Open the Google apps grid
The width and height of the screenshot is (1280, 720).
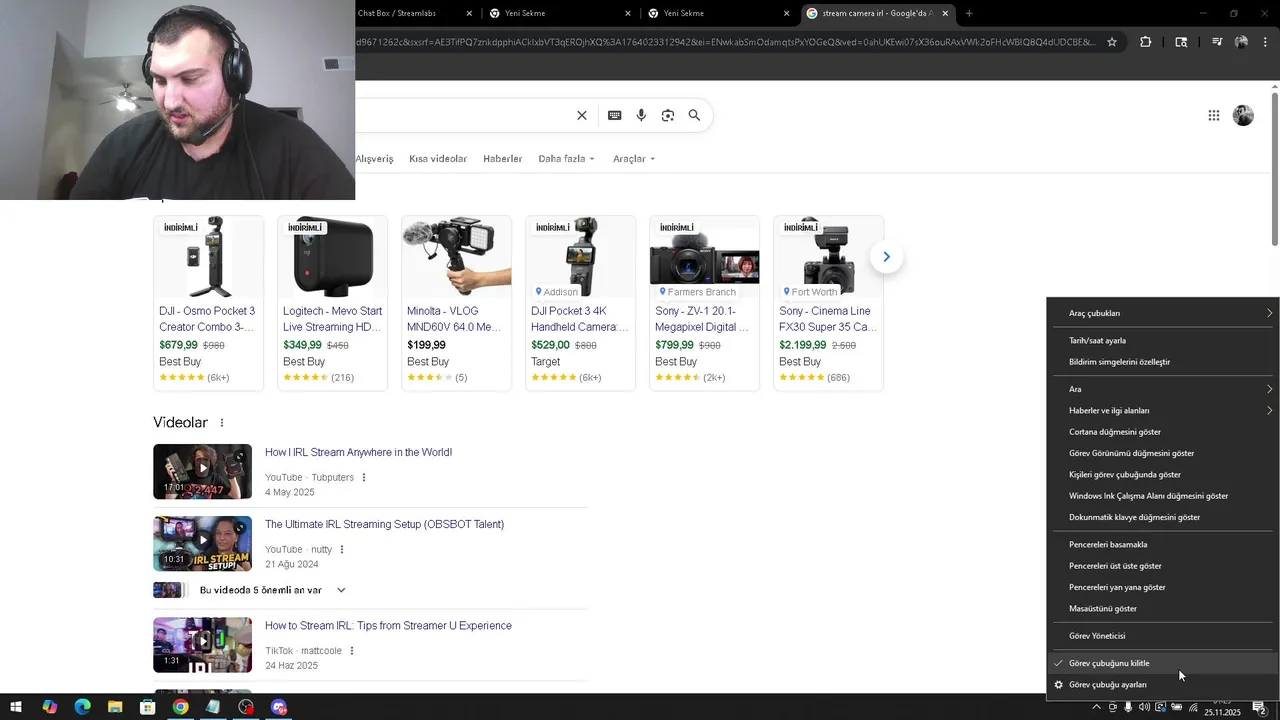tap(1213, 115)
